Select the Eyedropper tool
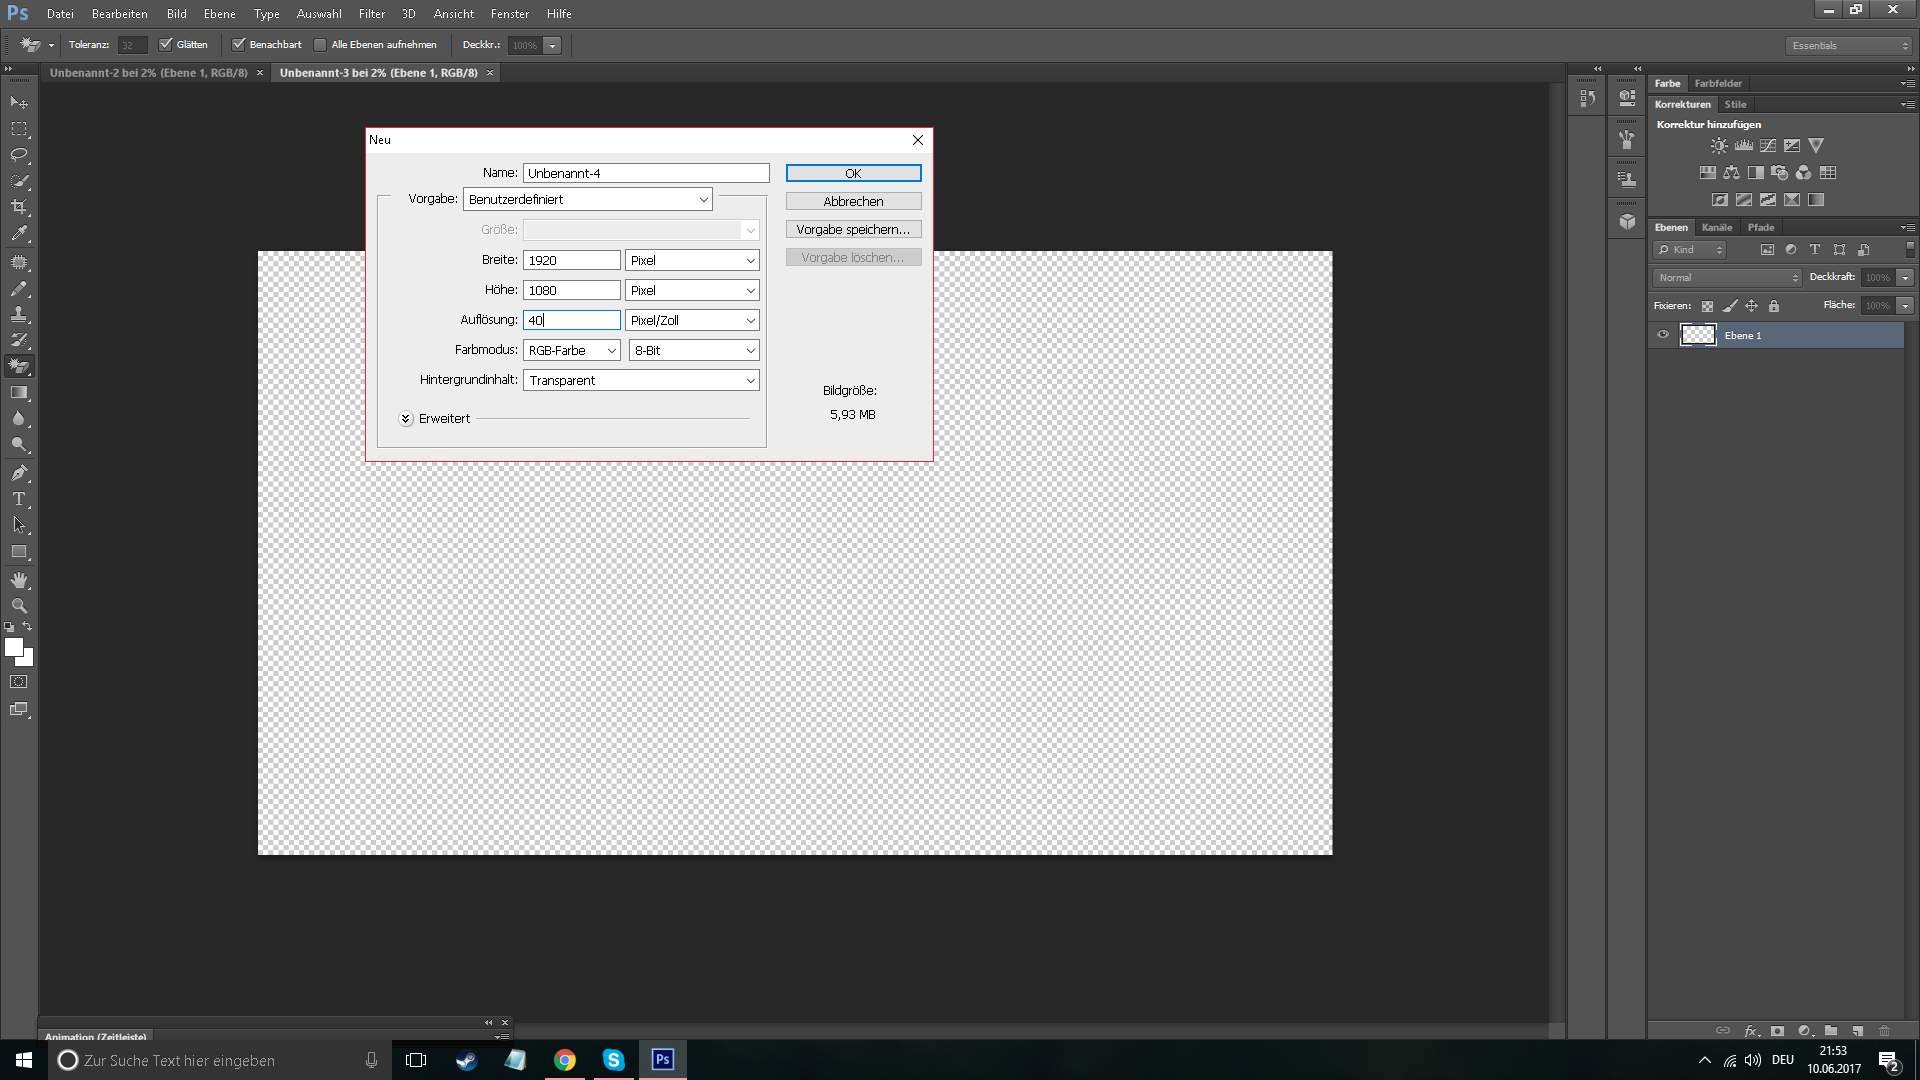 [19, 233]
